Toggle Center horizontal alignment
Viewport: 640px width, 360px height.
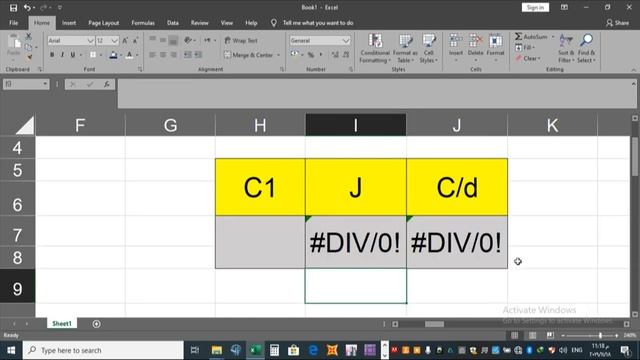[x=163, y=55]
